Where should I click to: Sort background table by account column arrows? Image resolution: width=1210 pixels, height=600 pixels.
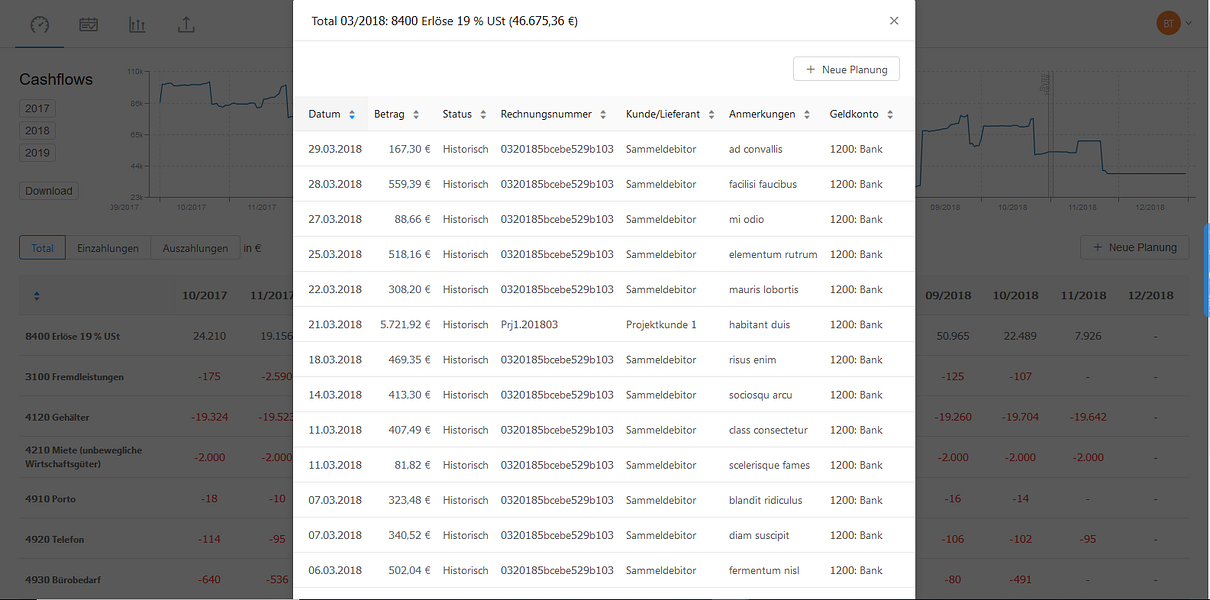coord(37,296)
